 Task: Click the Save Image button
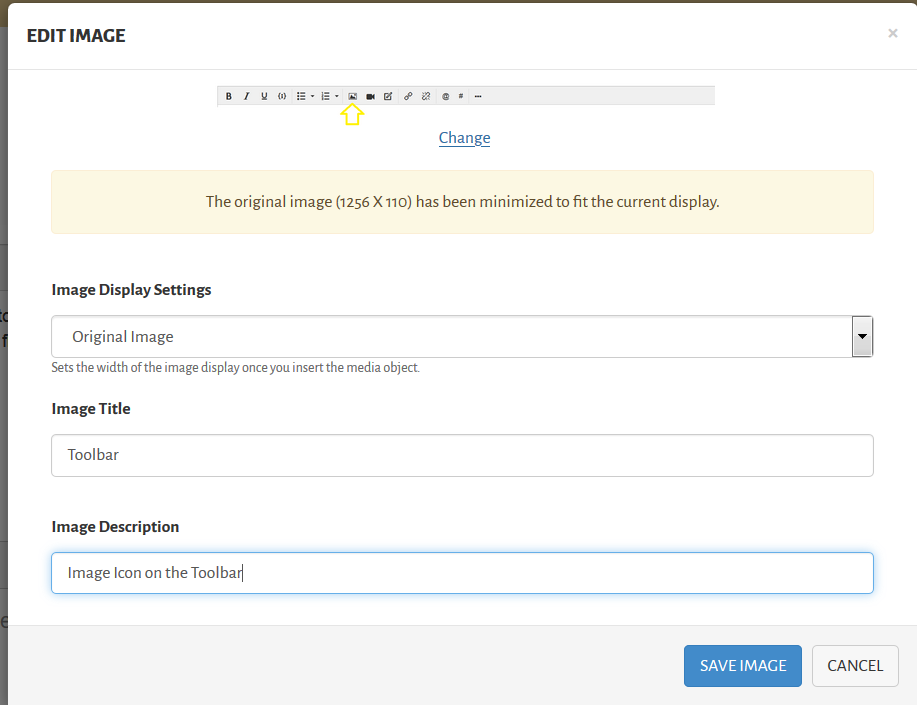pyautogui.click(x=743, y=666)
